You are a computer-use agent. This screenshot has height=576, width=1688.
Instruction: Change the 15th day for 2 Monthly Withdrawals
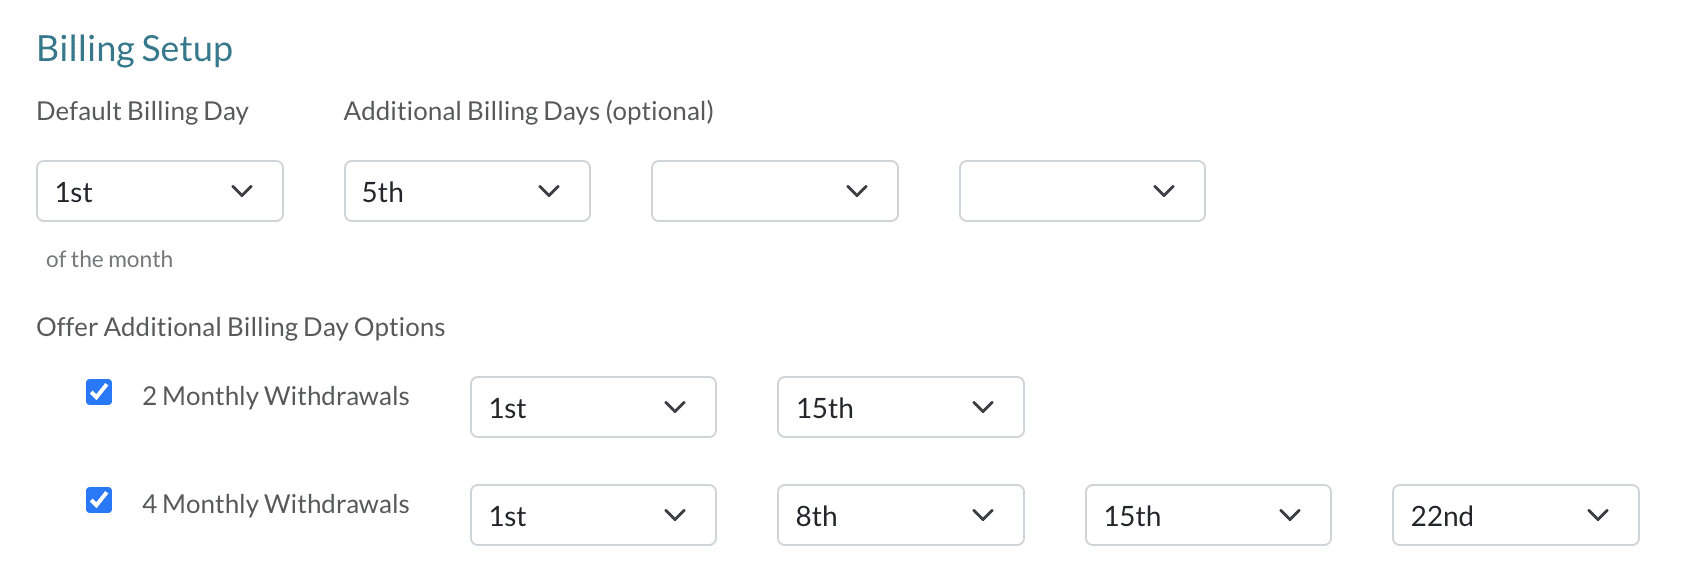pyautogui.click(x=900, y=407)
